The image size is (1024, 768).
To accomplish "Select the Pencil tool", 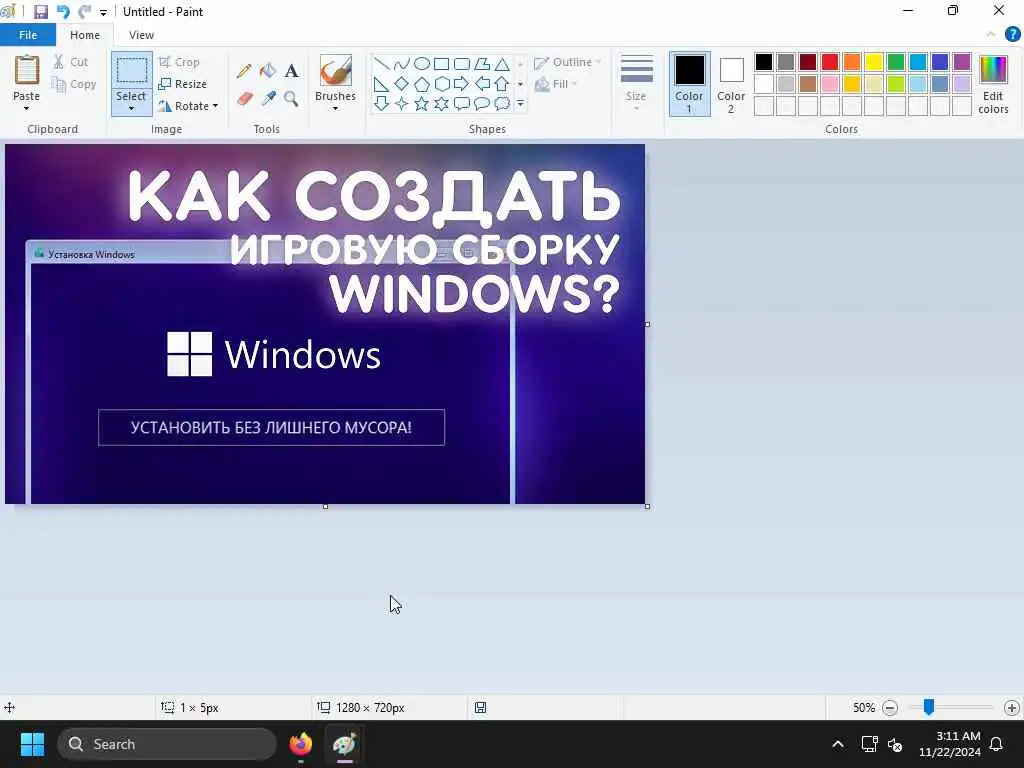I will [x=244, y=71].
